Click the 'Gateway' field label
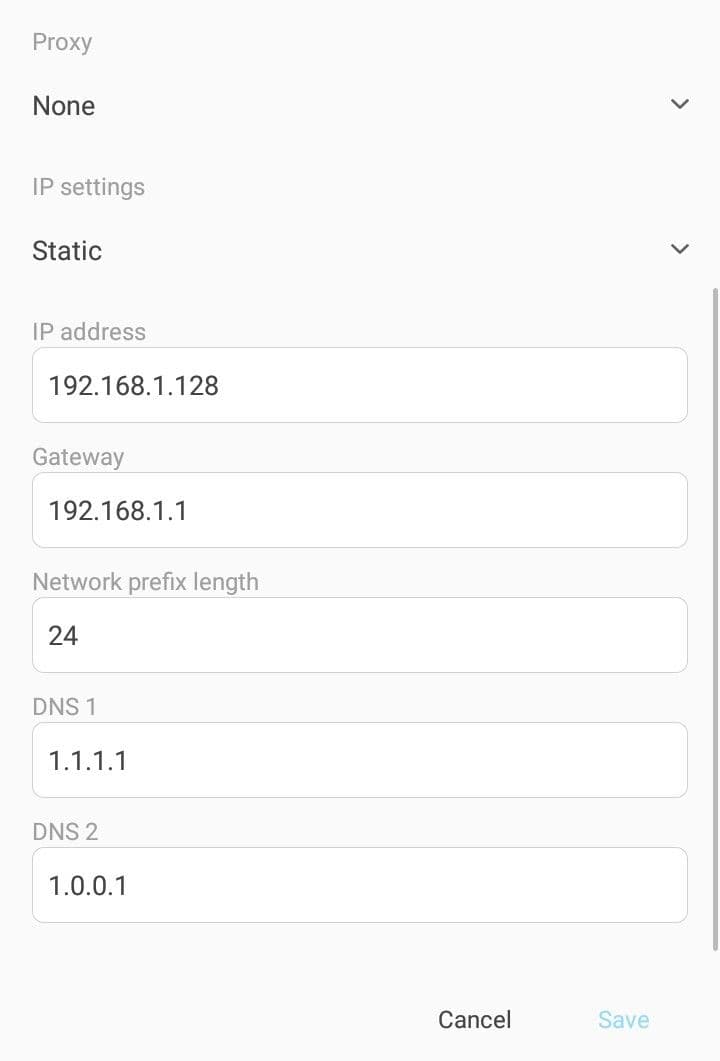The width and height of the screenshot is (720, 1061). 78,457
